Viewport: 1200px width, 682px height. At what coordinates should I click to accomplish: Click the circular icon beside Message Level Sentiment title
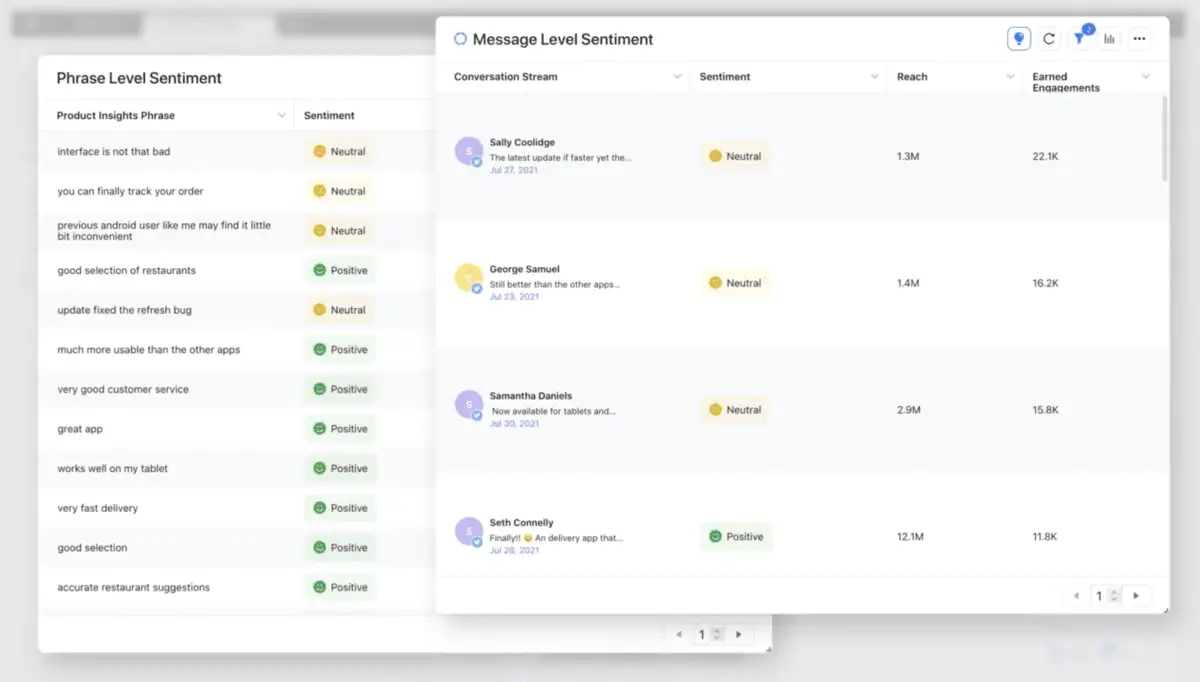(459, 38)
